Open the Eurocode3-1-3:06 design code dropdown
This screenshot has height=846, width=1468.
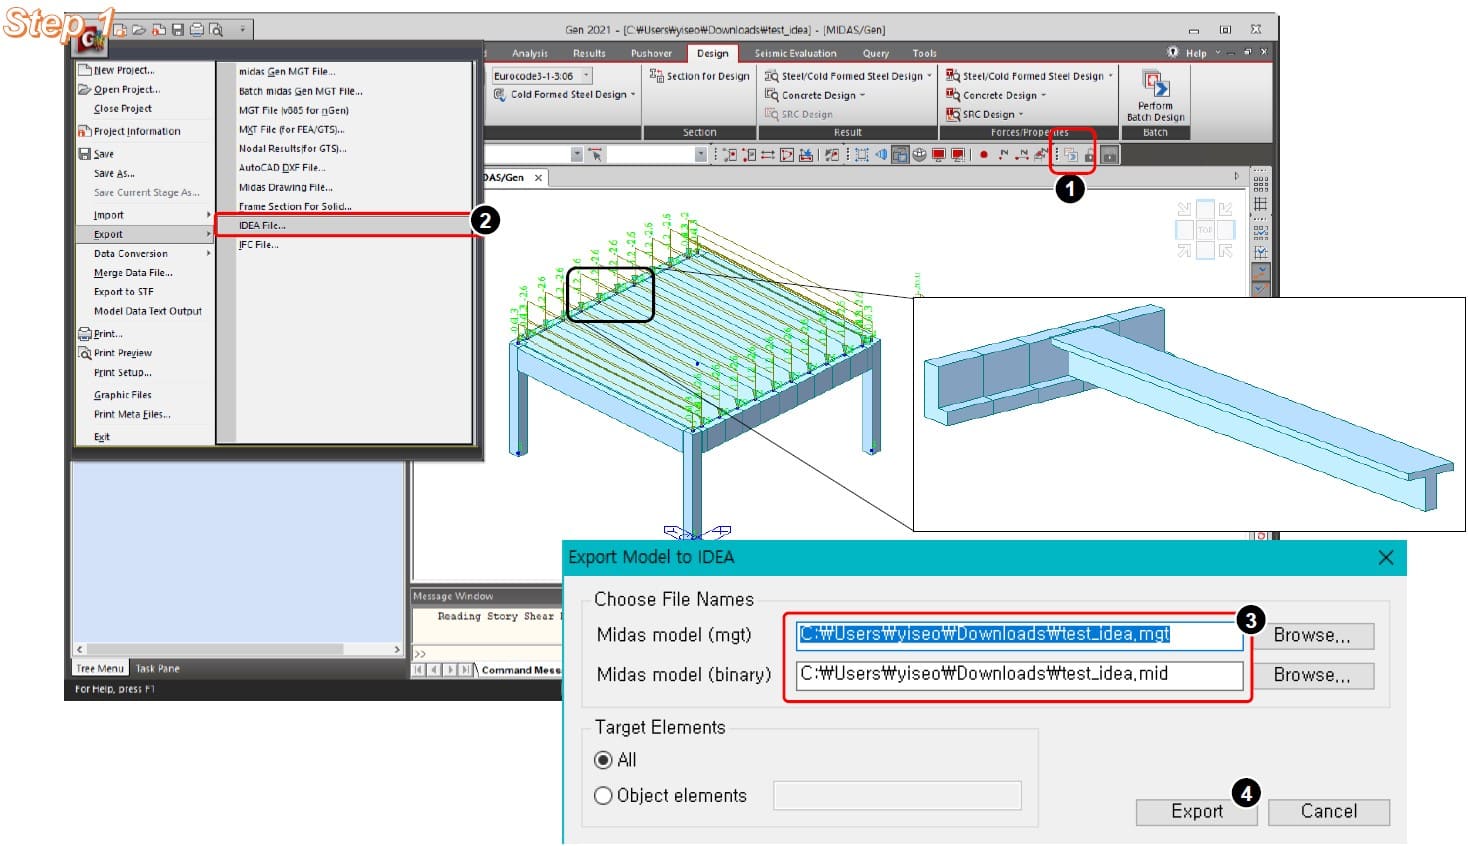click(x=586, y=76)
